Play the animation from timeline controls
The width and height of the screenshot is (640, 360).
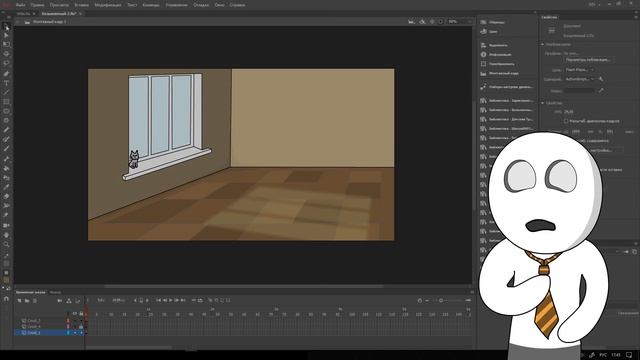(x=171, y=300)
